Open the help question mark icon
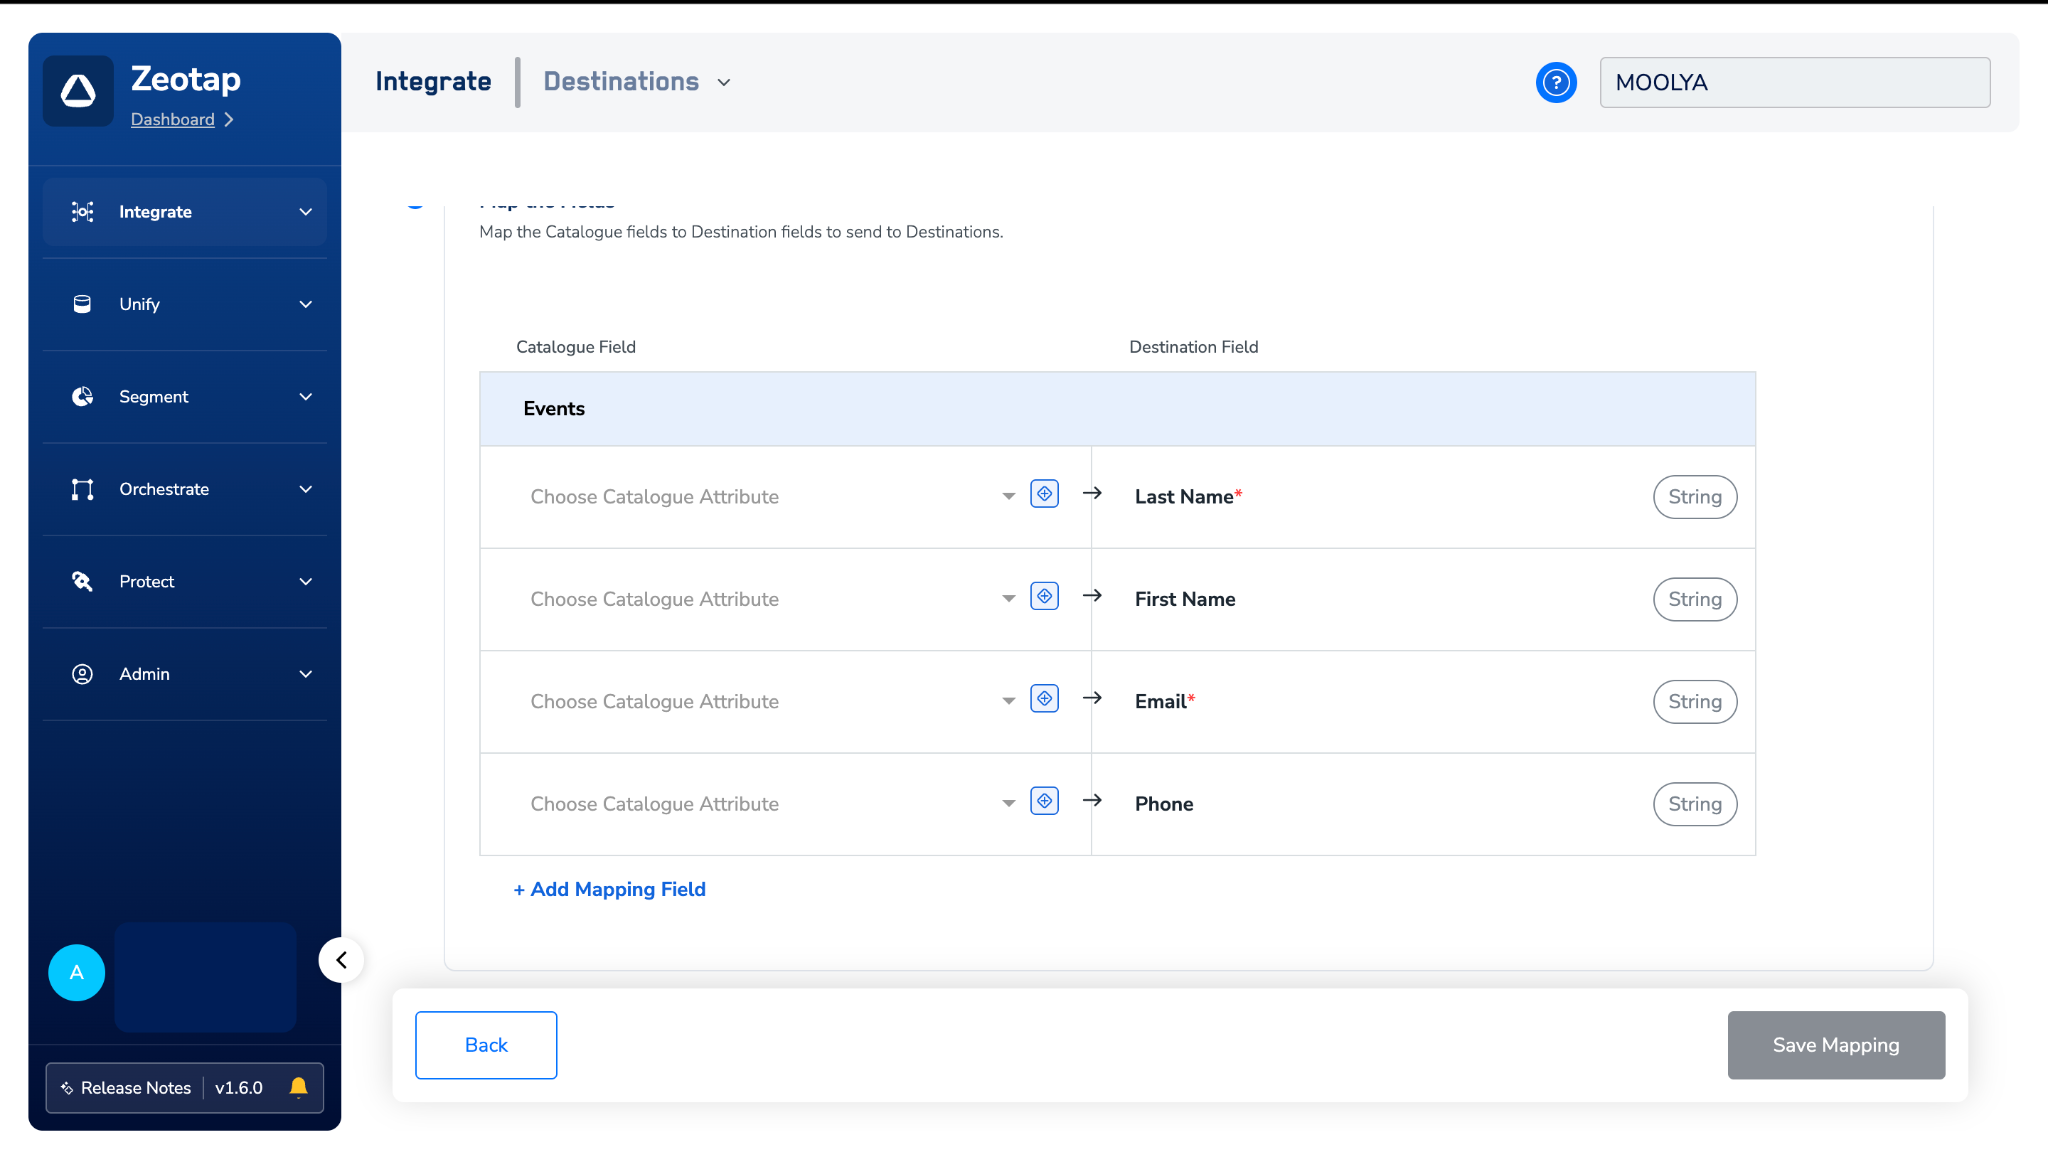This screenshot has height=1159, width=2048. (1556, 83)
